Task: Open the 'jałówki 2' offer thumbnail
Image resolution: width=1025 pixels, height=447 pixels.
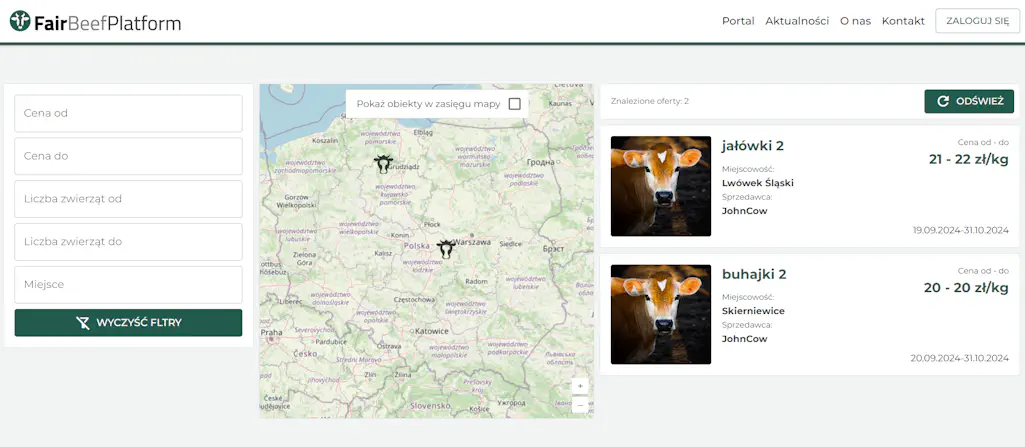Action: (660, 186)
